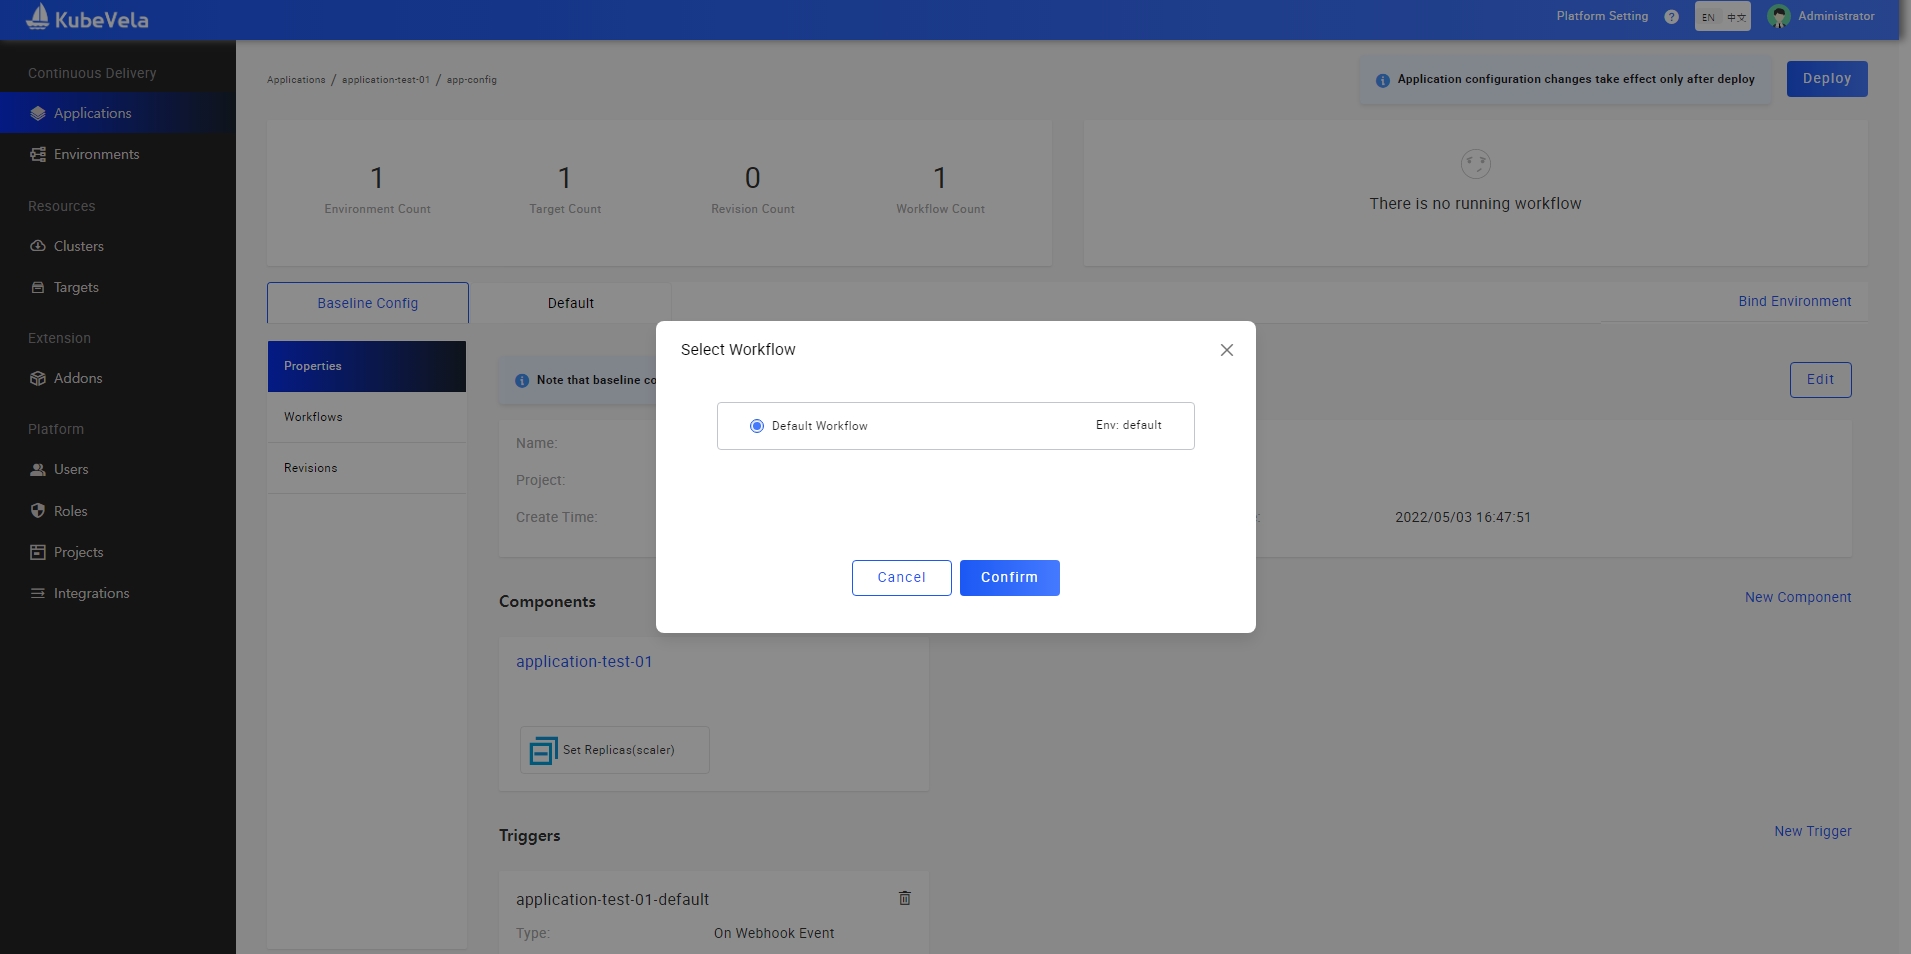Click the KubeVela sailboat logo

[38, 17]
